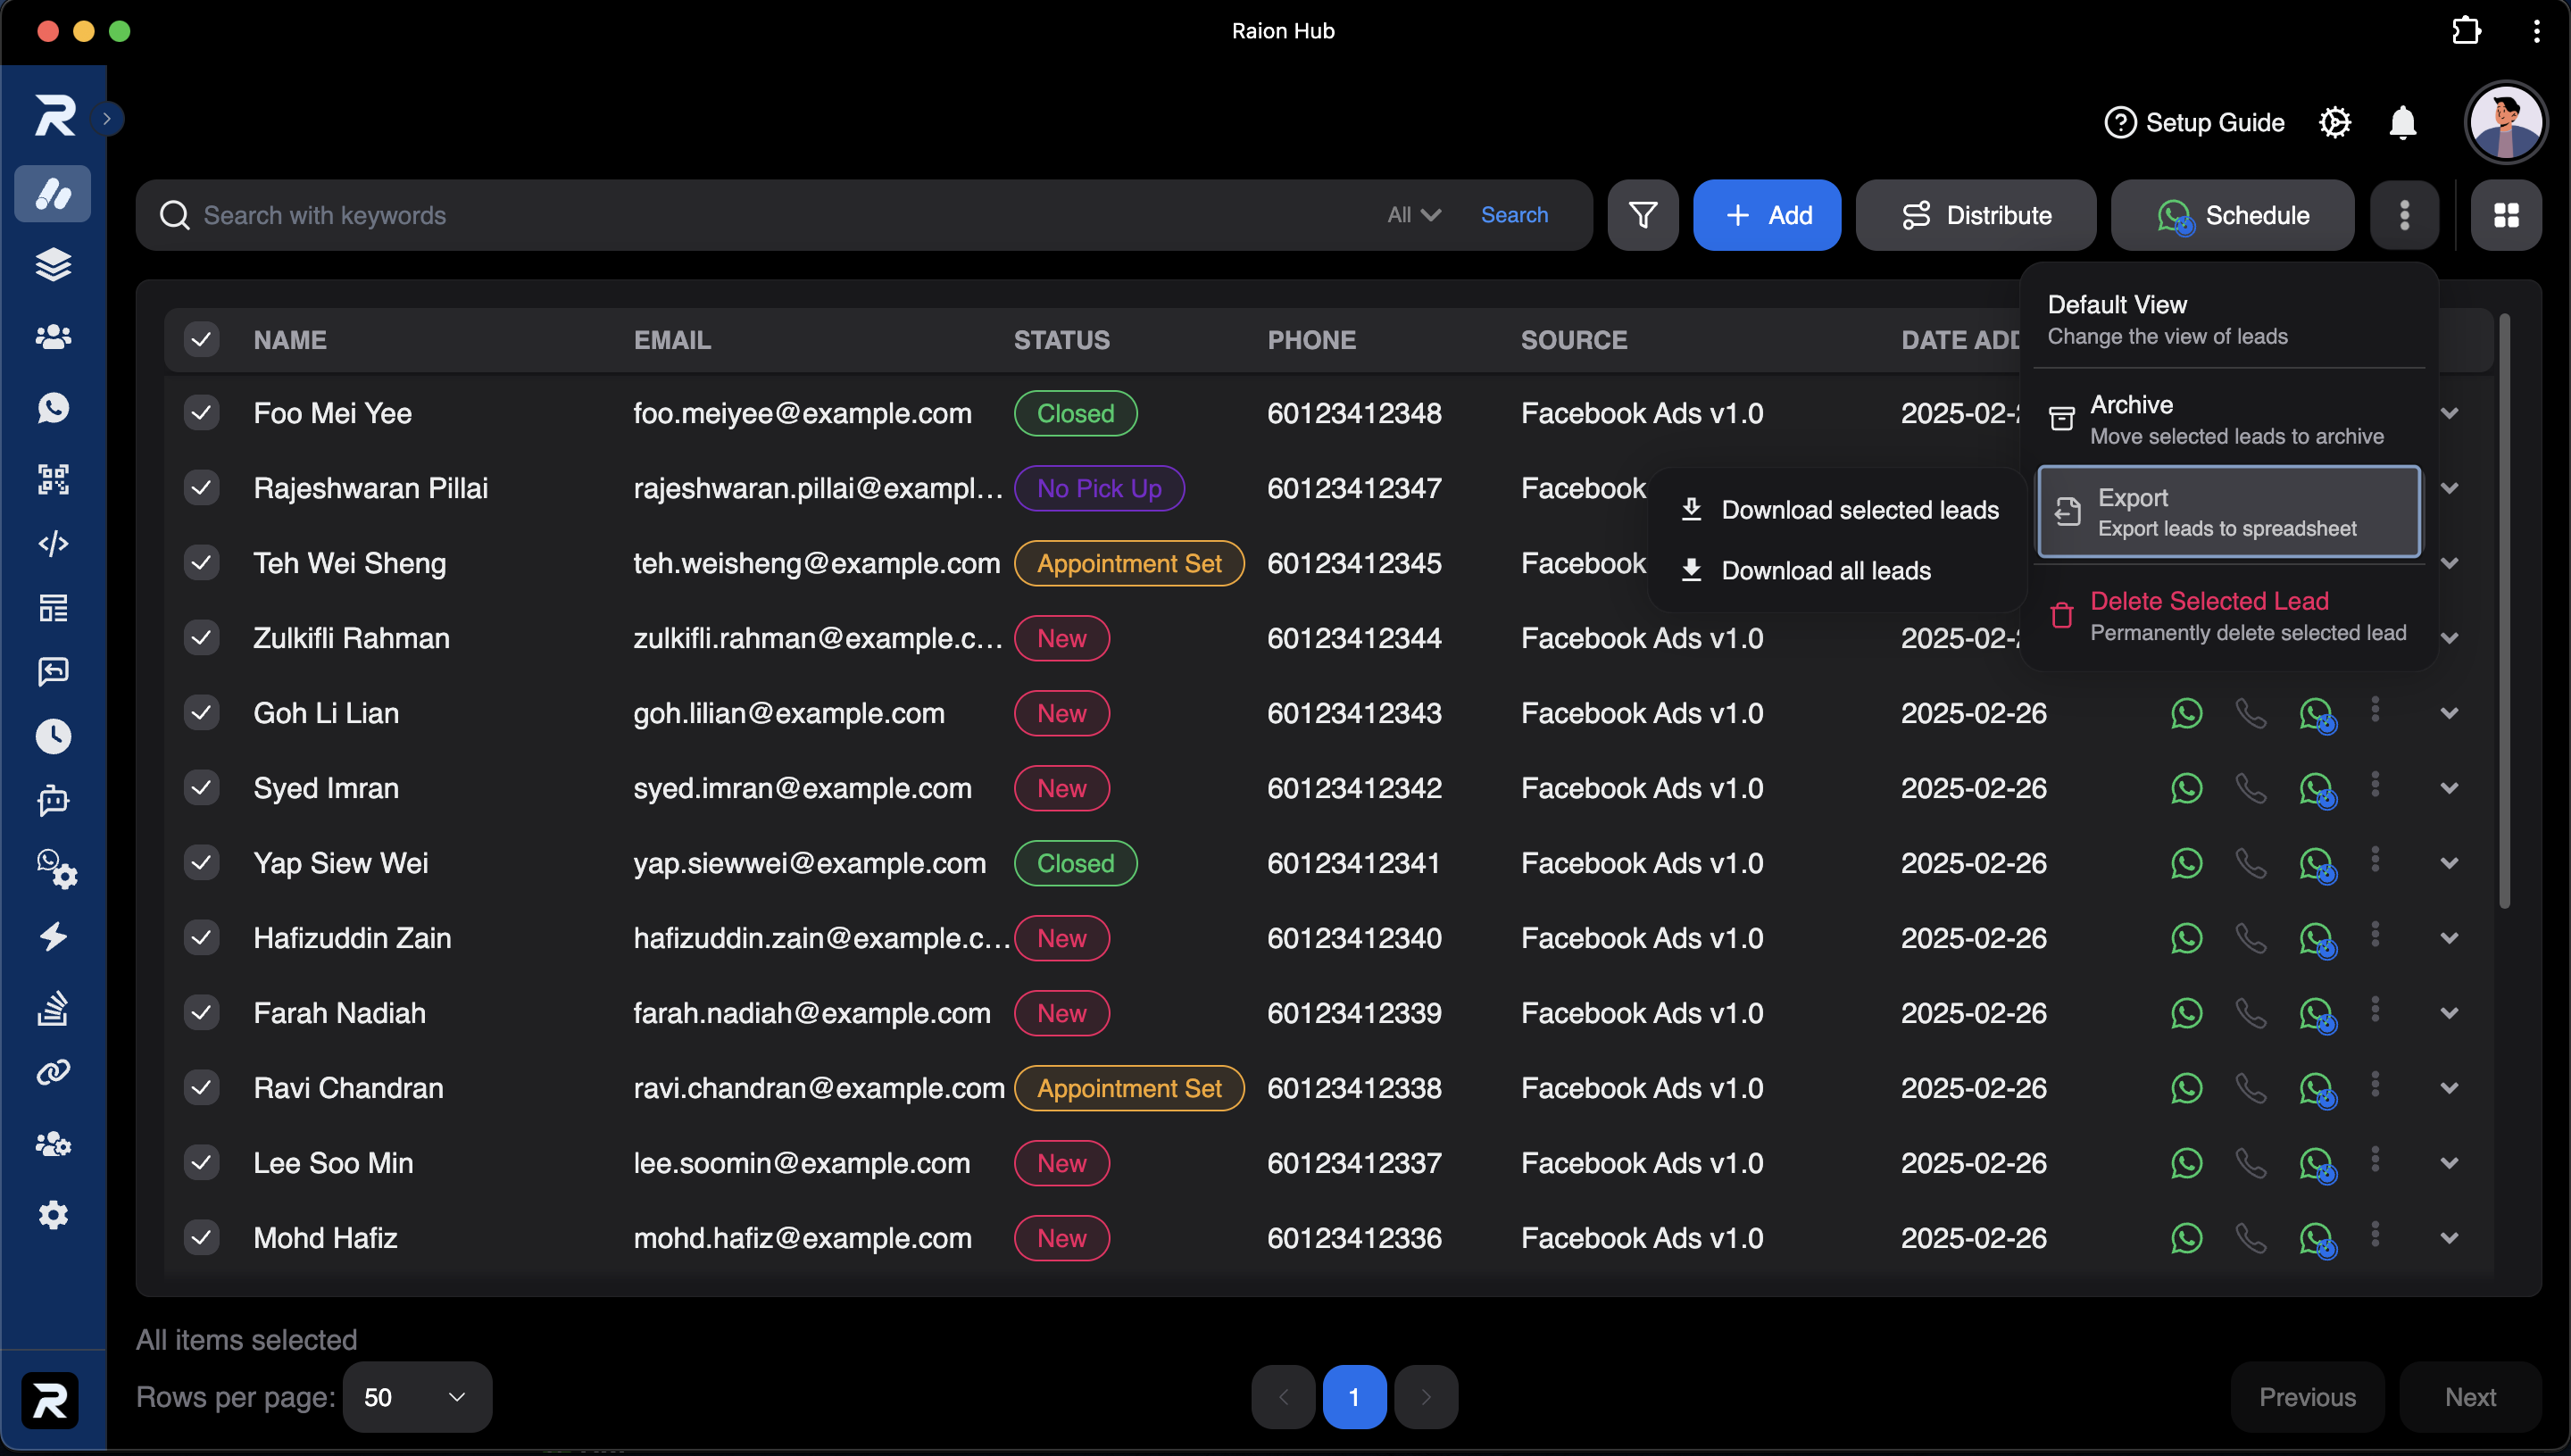Screen dimensions: 2571x1456
Task: Expand Ravi Chandran row chevron
Action: [x=2449, y=1088]
